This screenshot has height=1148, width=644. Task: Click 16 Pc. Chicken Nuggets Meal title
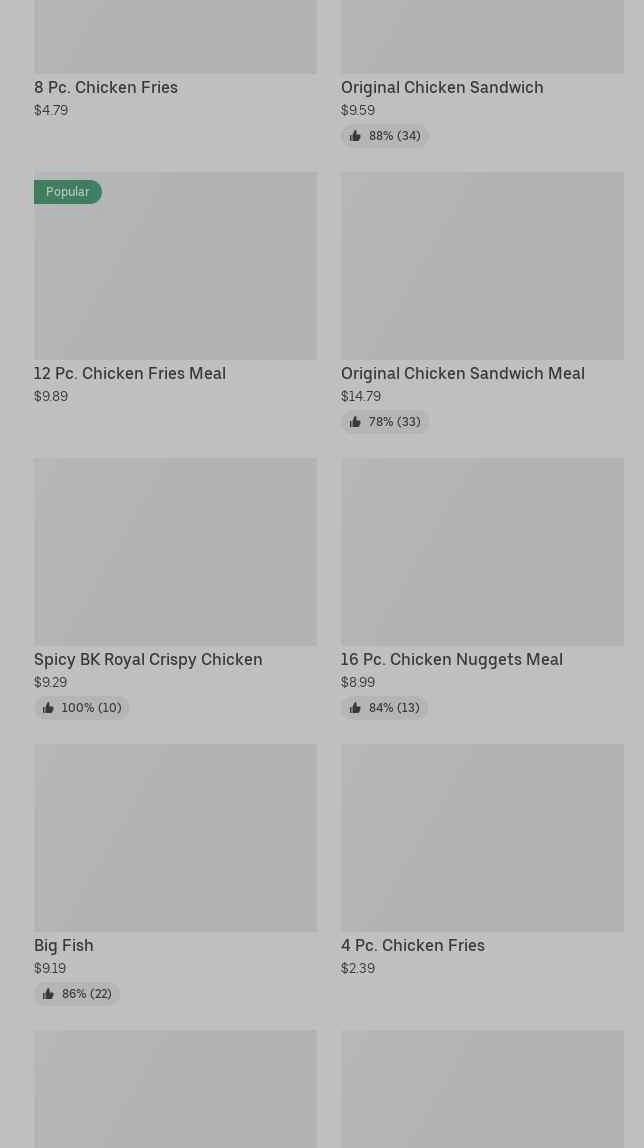coord(452,659)
